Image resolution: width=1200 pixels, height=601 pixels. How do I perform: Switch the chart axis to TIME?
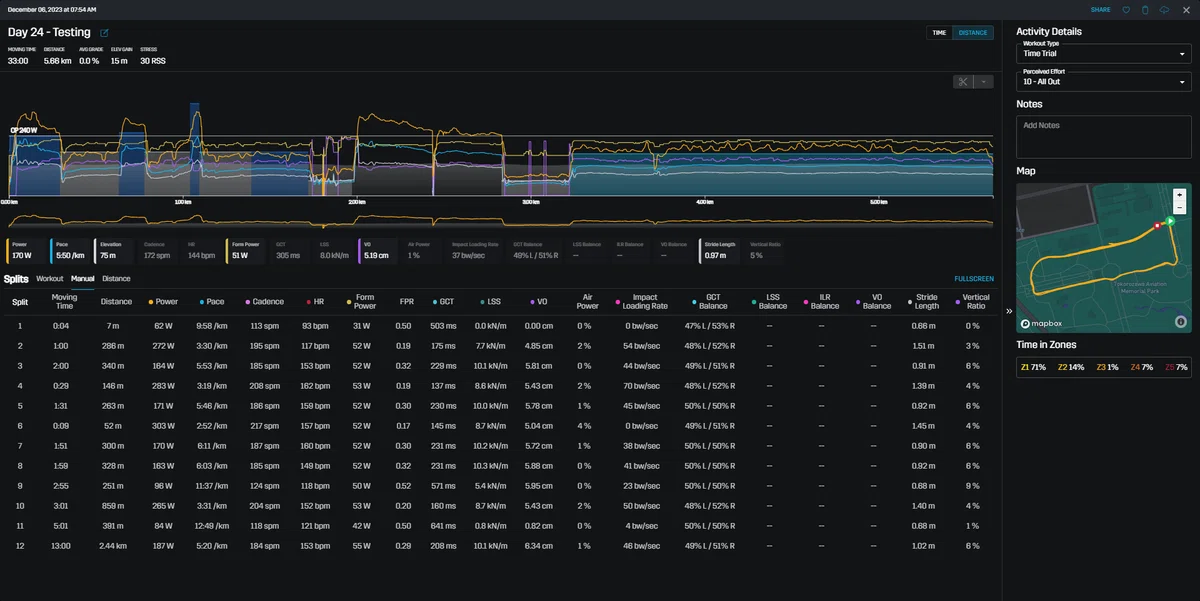tap(939, 33)
